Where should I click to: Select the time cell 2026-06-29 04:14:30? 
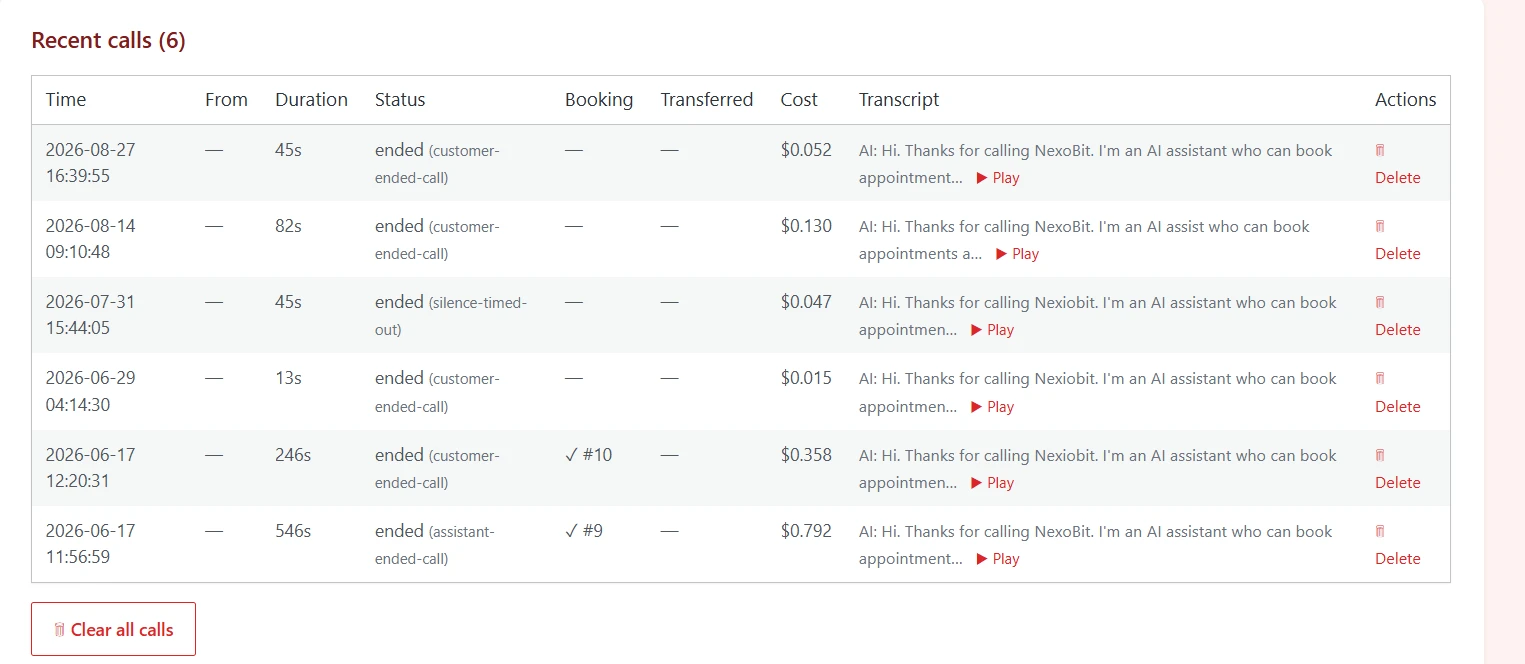pyautogui.click(x=91, y=392)
